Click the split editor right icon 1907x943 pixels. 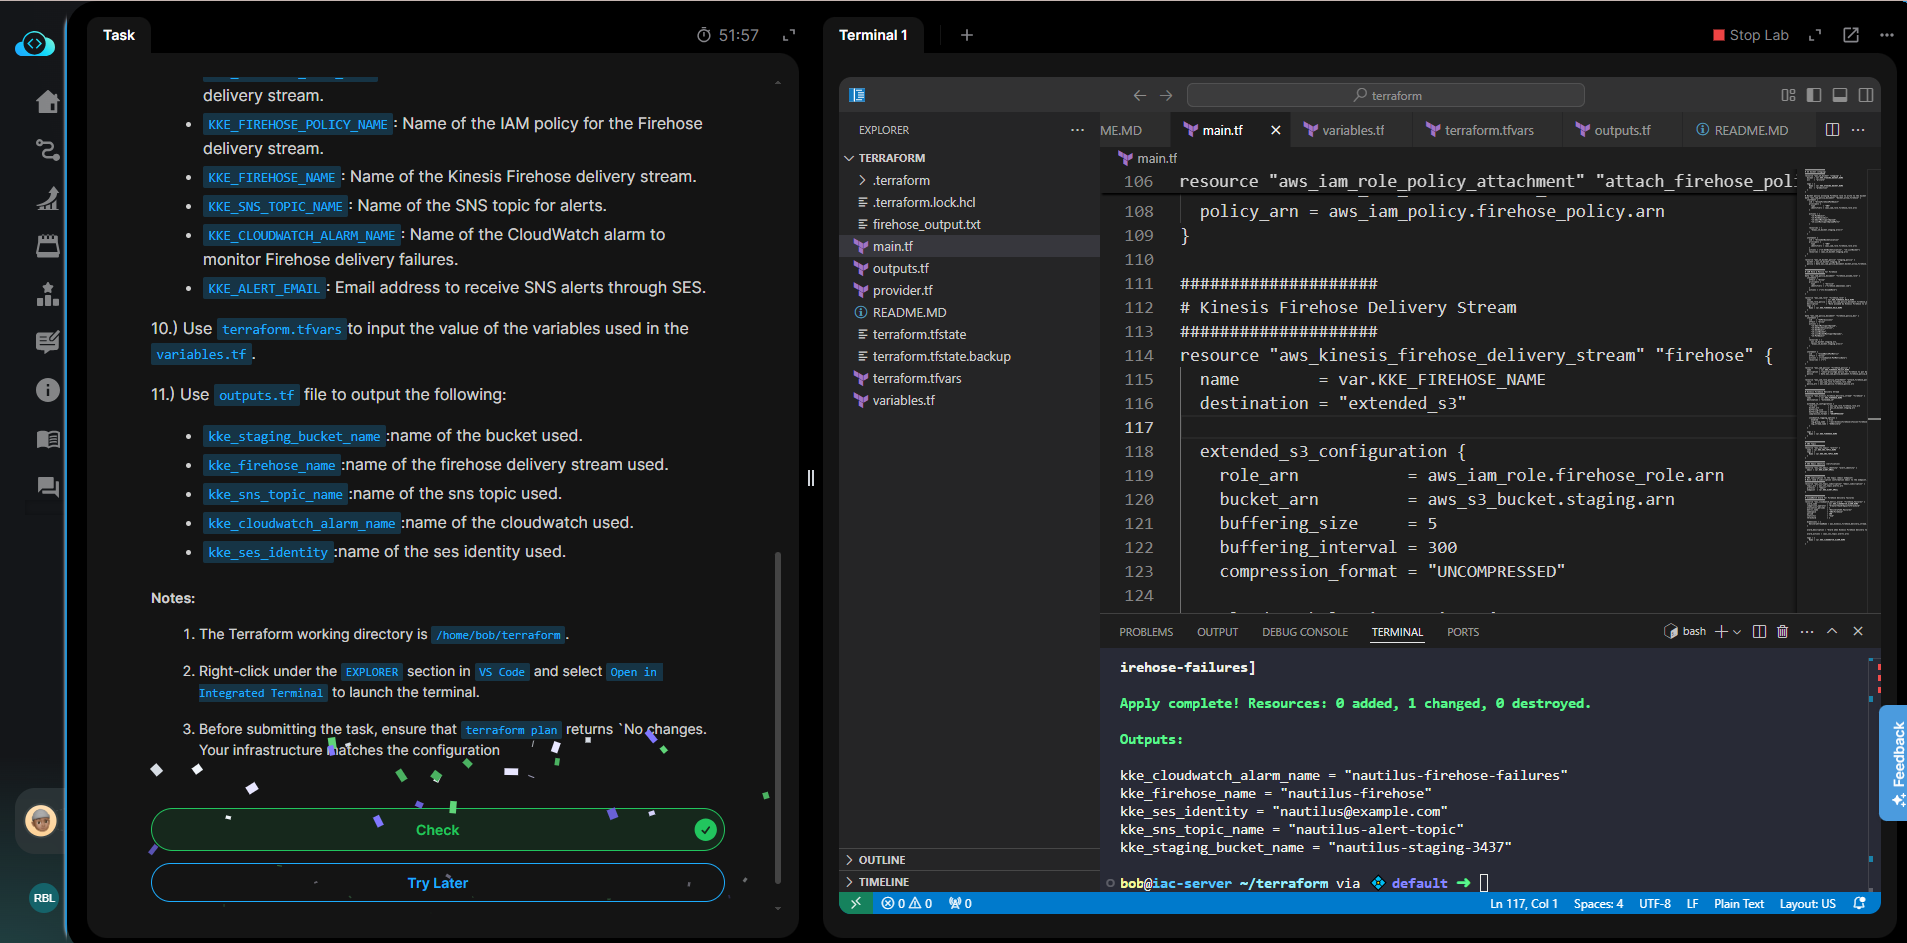click(1832, 130)
